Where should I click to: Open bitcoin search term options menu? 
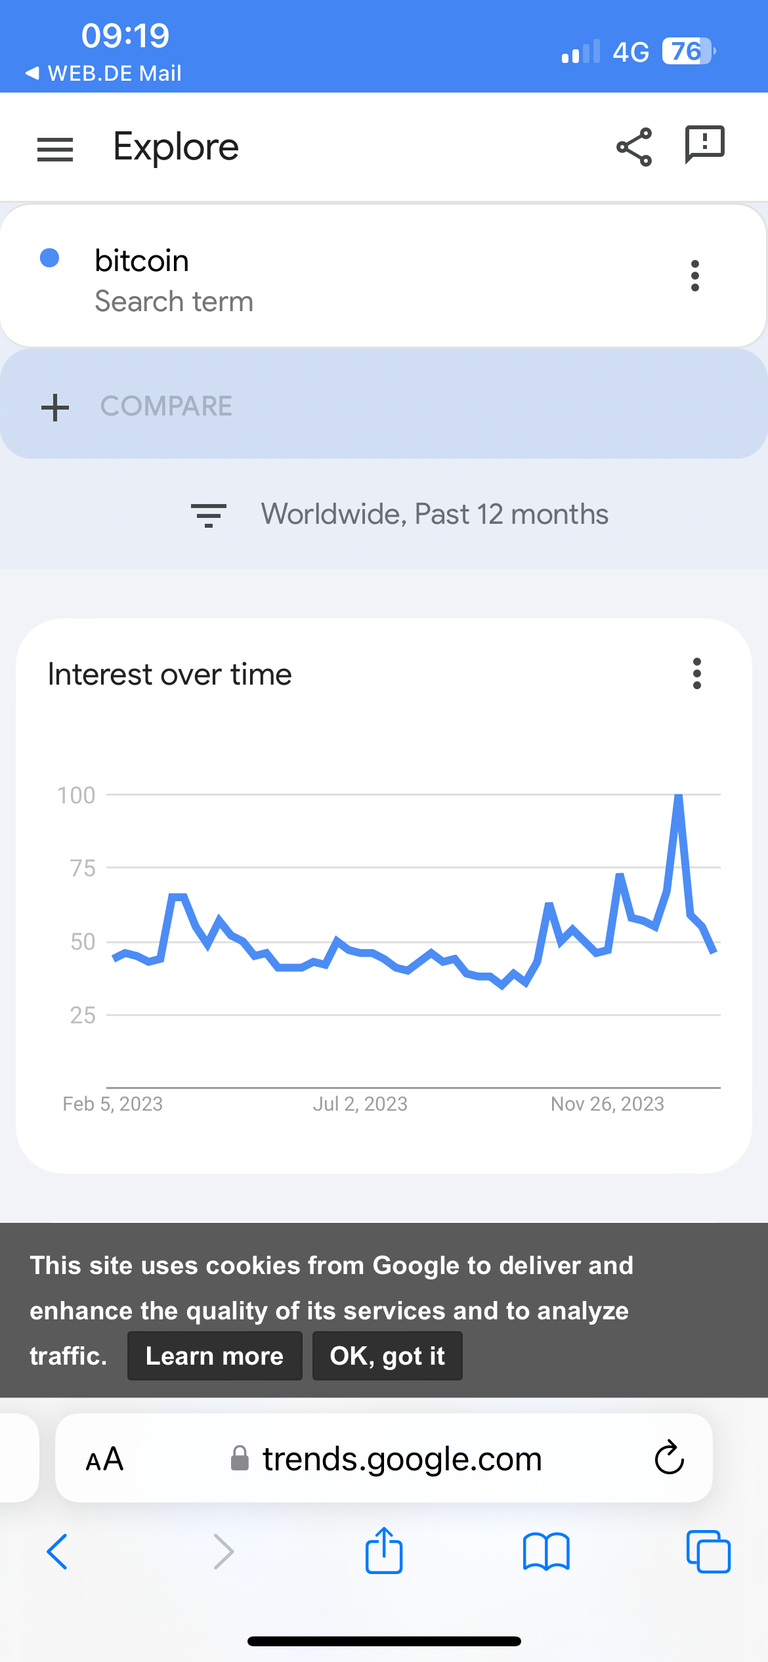695,275
